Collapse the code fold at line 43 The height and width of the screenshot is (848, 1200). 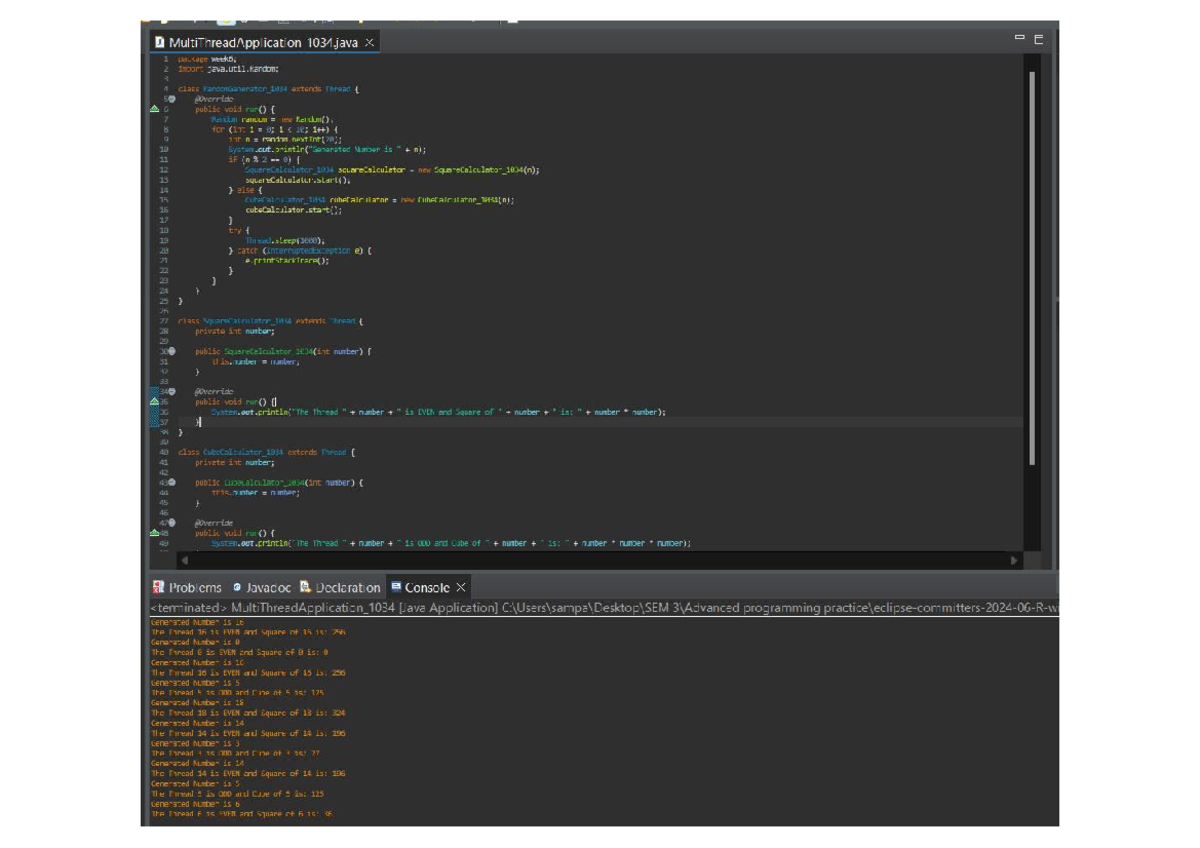click(171, 483)
